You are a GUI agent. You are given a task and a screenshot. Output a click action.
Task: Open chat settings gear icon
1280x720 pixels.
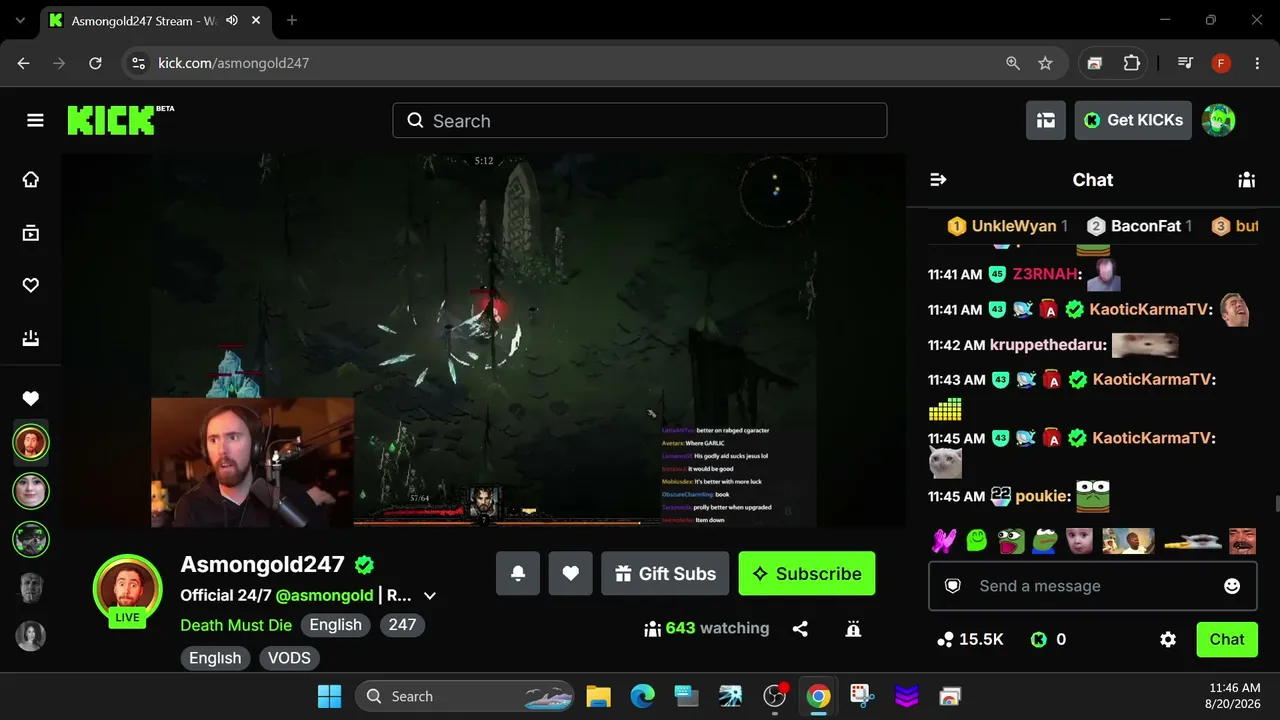click(1168, 639)
